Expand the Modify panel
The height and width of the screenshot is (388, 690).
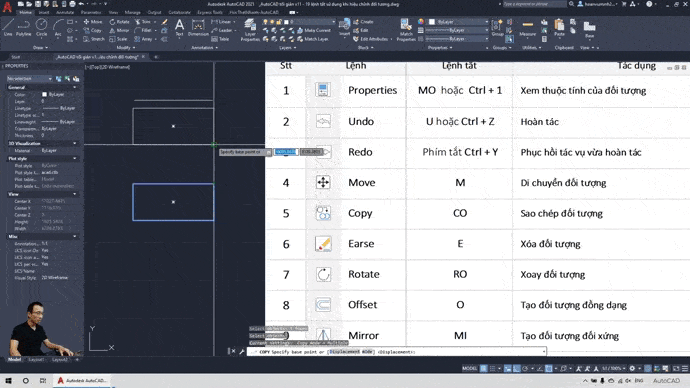click(x=125, y=48)
